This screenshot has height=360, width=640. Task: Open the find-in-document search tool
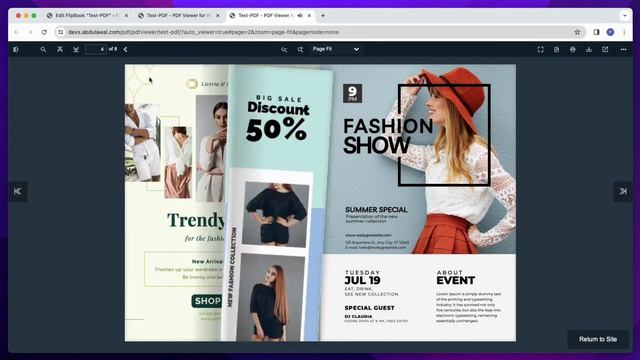tap(43, 49)
